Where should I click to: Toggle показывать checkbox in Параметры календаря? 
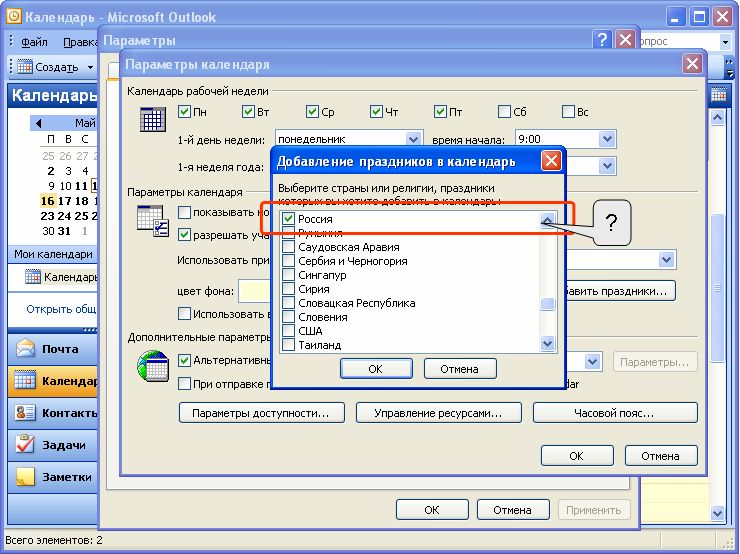184,212
